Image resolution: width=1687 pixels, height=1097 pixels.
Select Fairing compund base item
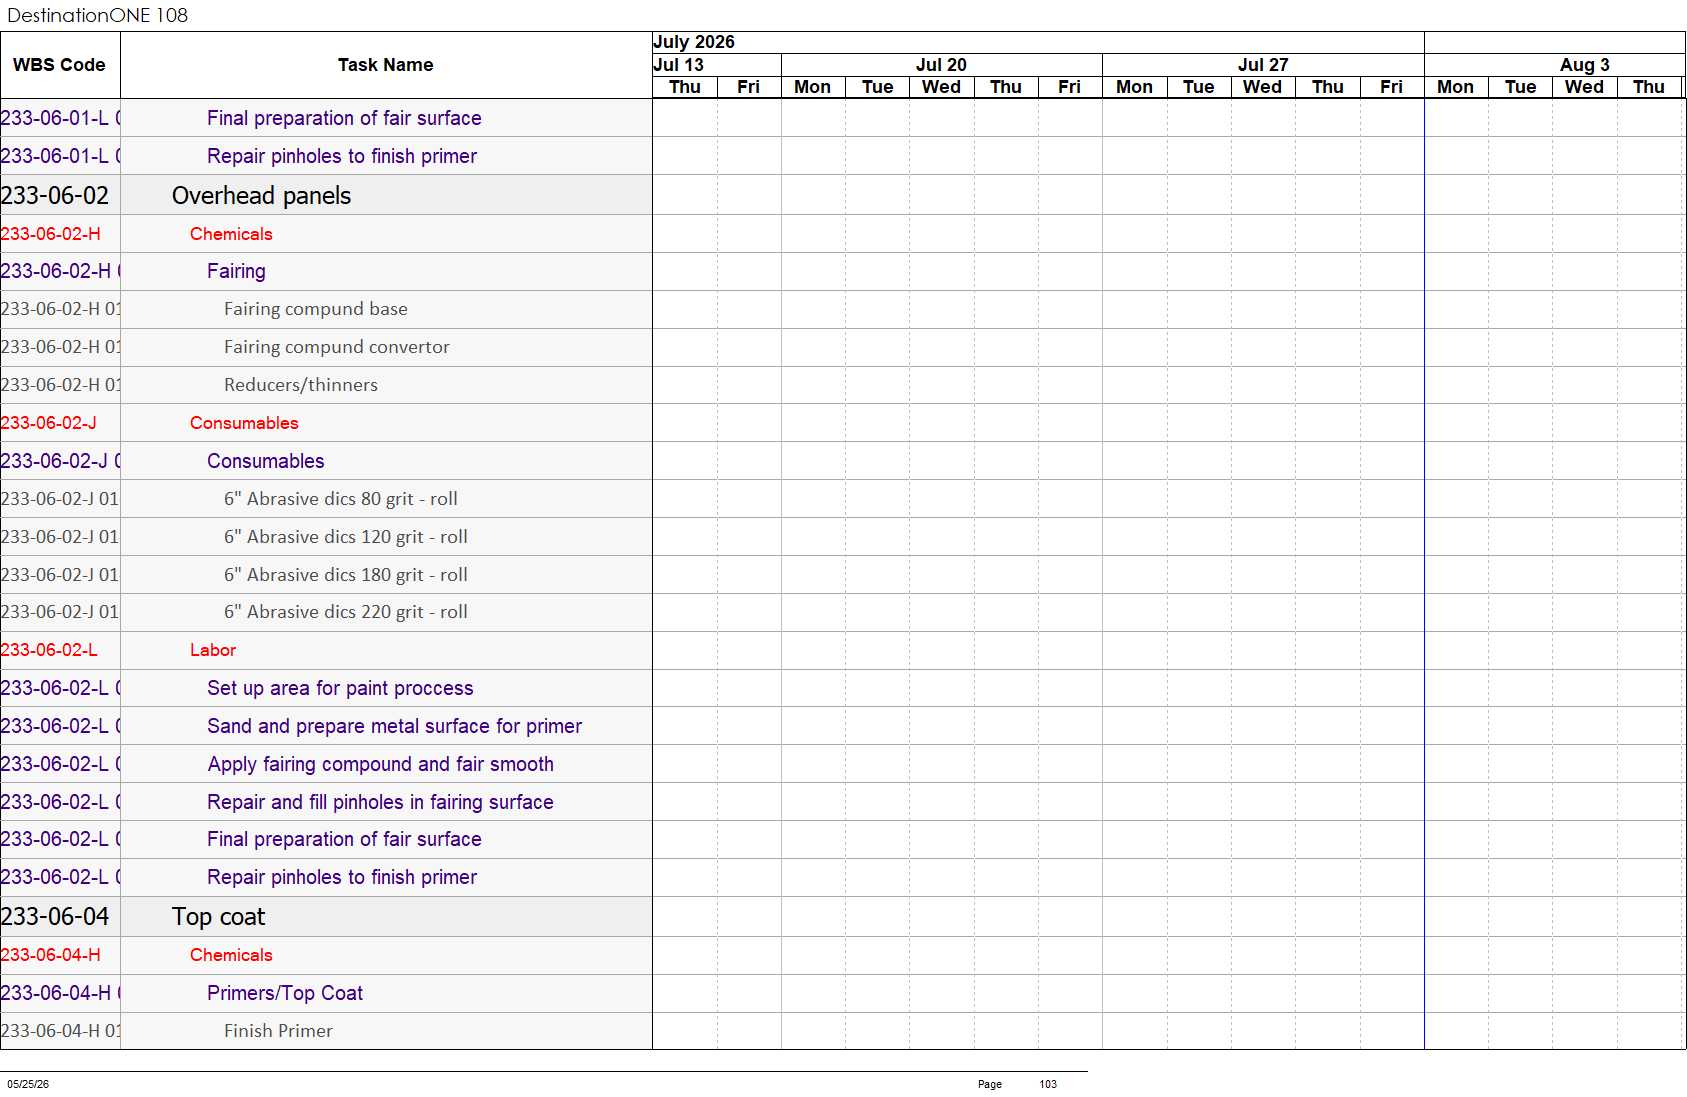click(x=316, y=309)
